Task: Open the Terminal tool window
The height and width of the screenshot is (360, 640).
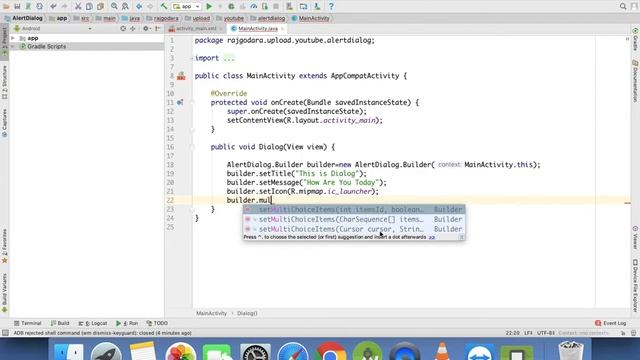Action: [x=27, y=323]
